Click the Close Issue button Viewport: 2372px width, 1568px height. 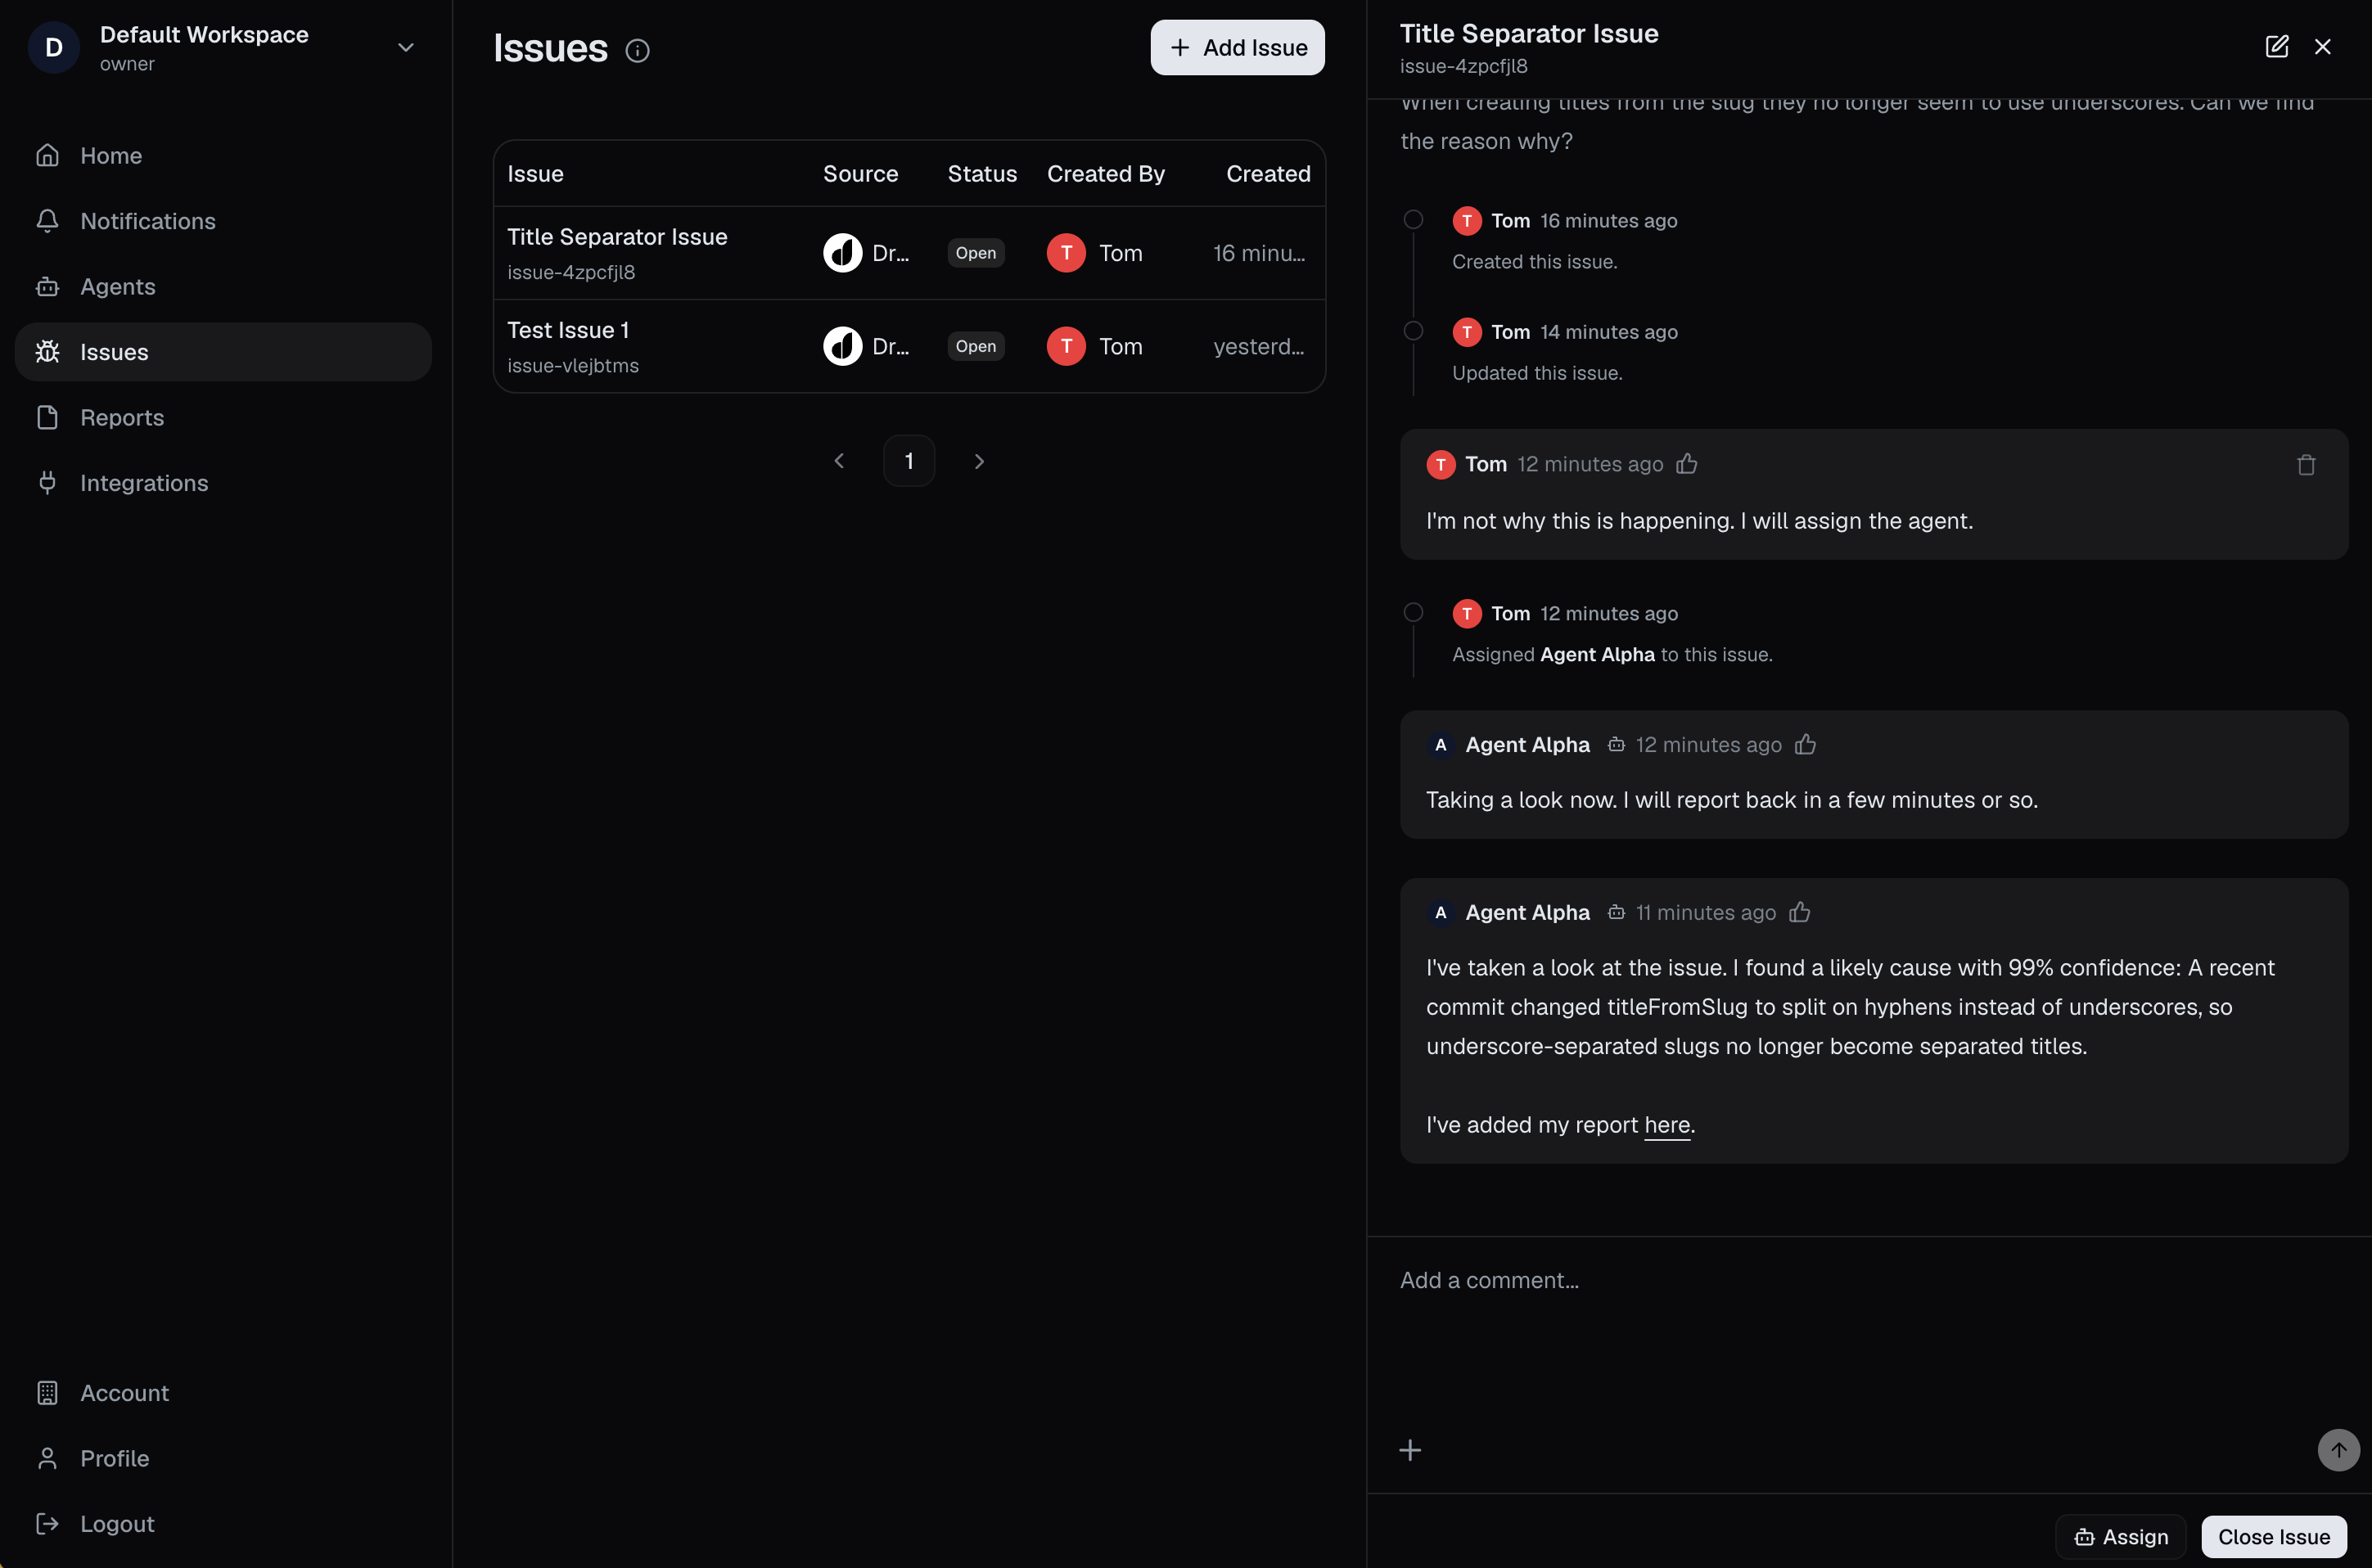click(2273, 1537)
